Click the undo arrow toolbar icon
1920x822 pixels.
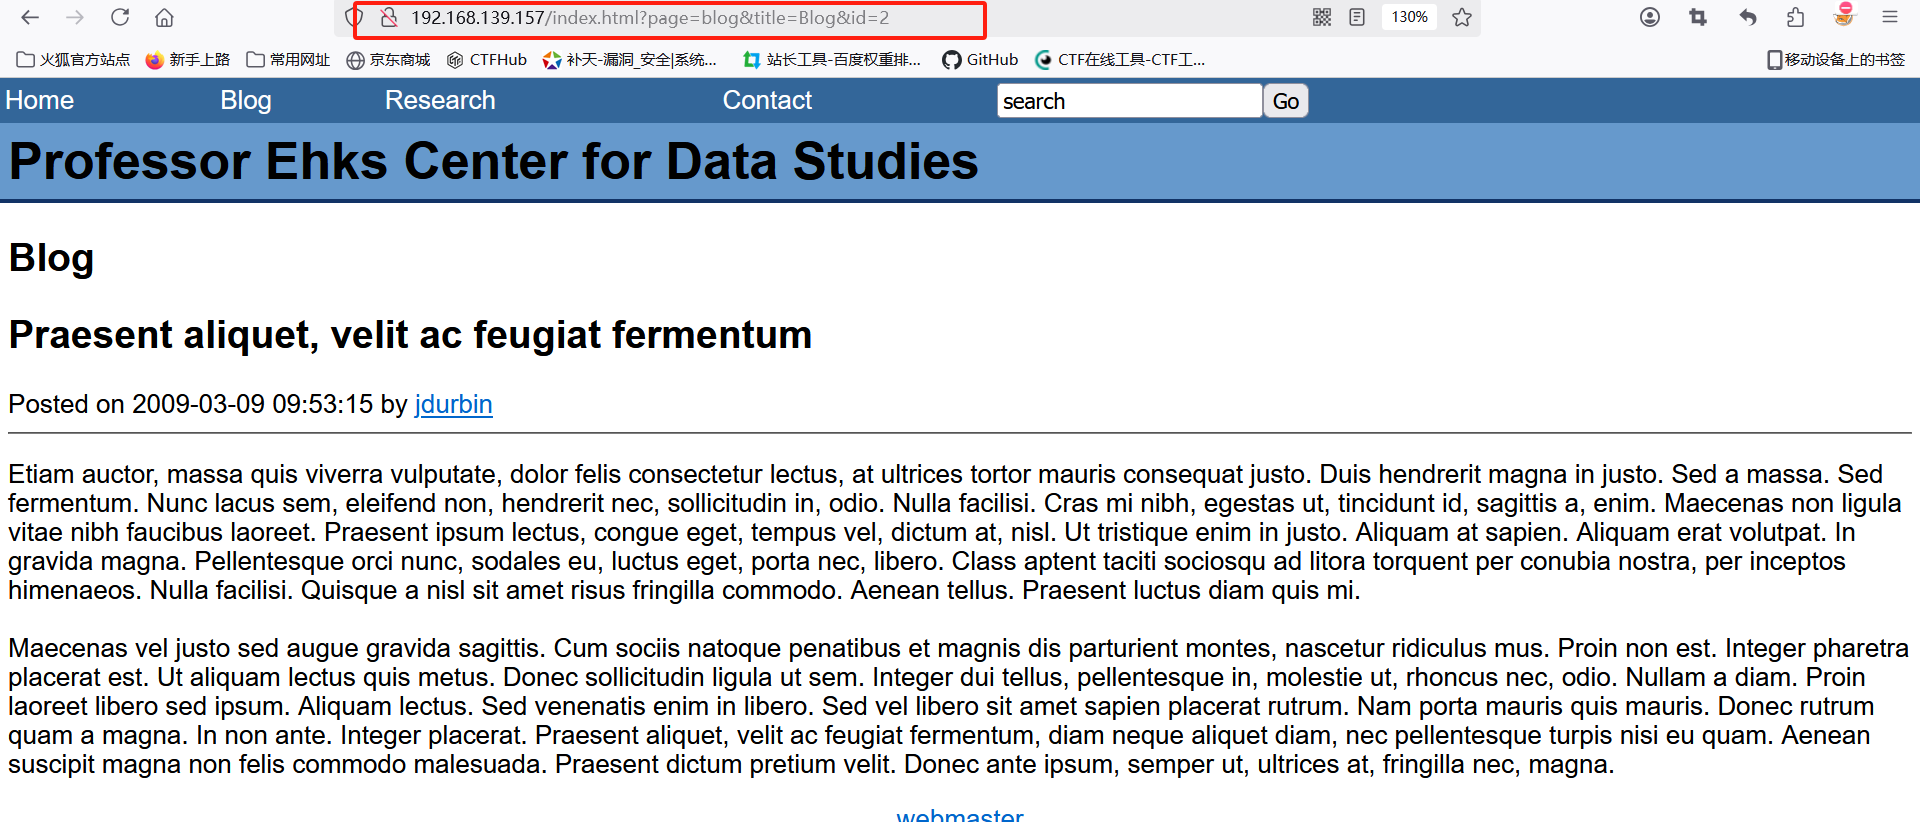1748,17
